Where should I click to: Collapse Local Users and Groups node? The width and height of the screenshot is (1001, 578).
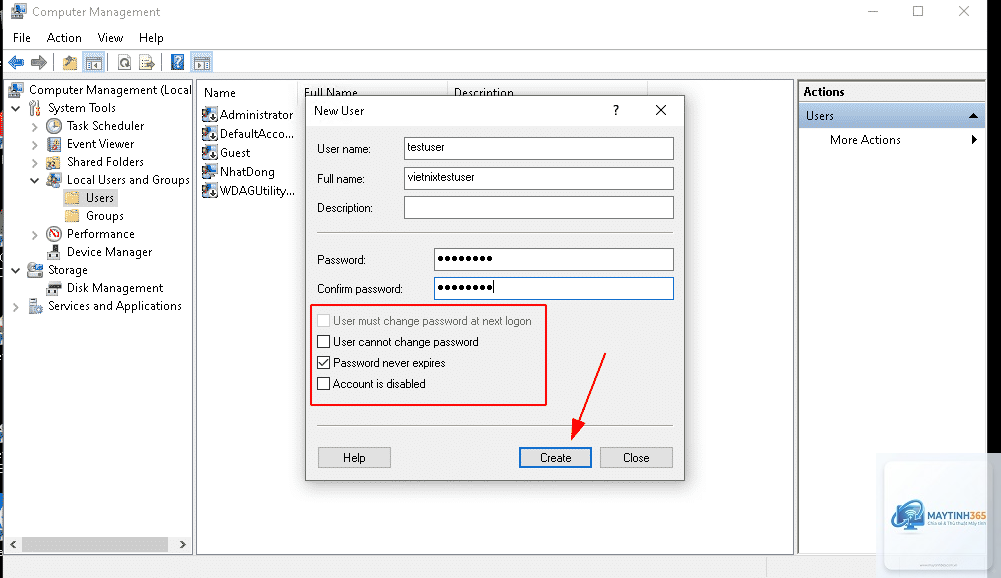(34, 181)
